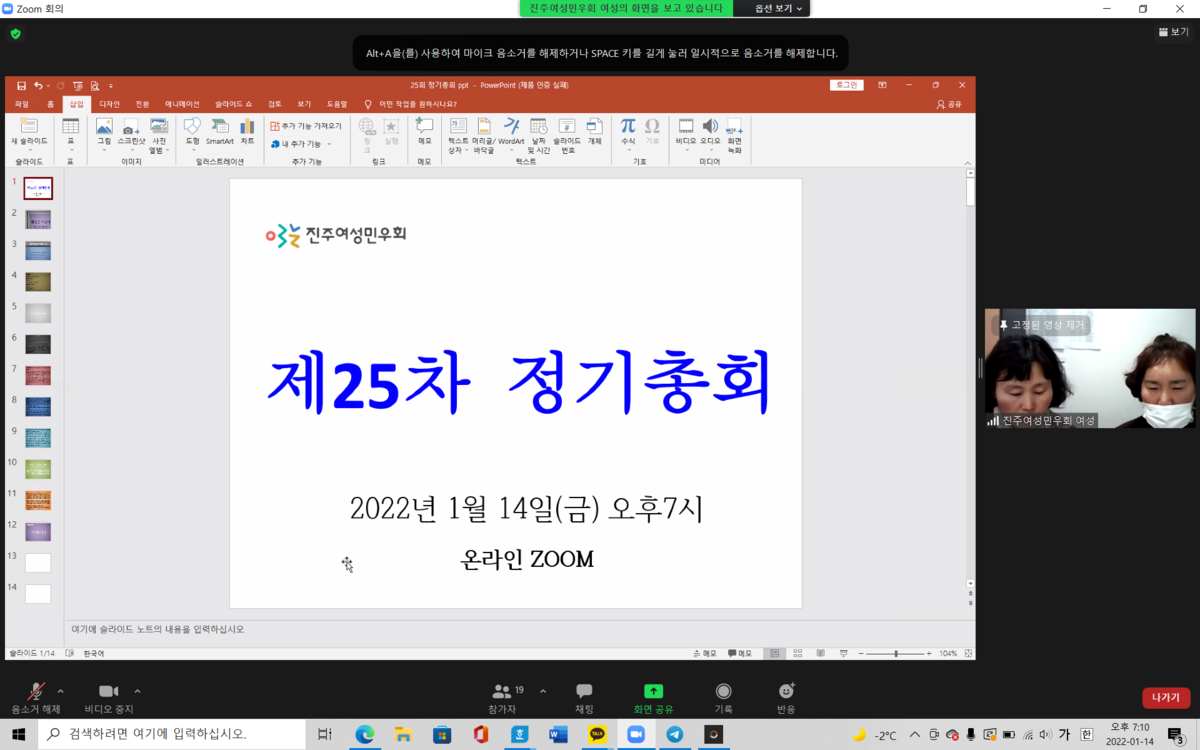Screen dimensions: 1200x750
Task: Insert a 텍스트 상자 (Text Box)
Action: tap(458, 135)
